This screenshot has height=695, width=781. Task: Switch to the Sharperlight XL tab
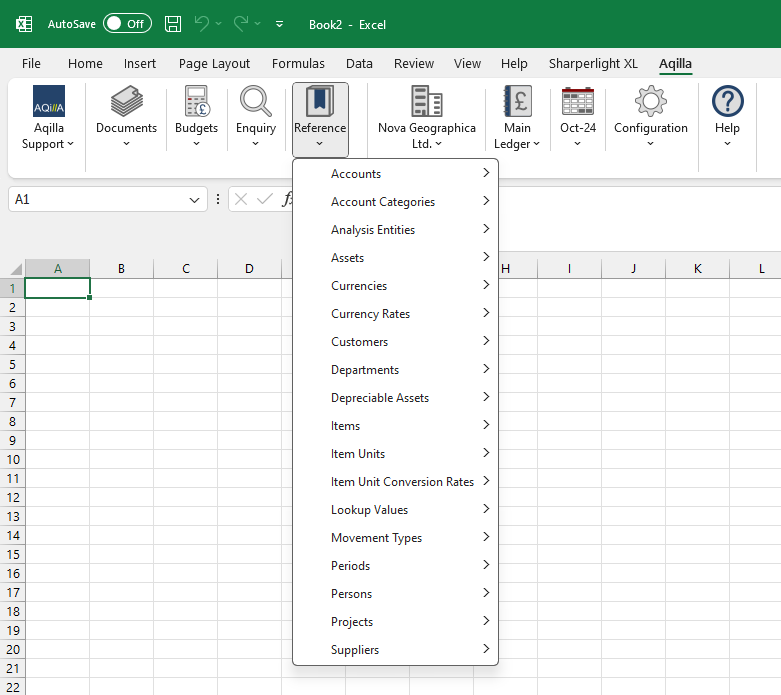pyautogui.click(x=592, y=63)
